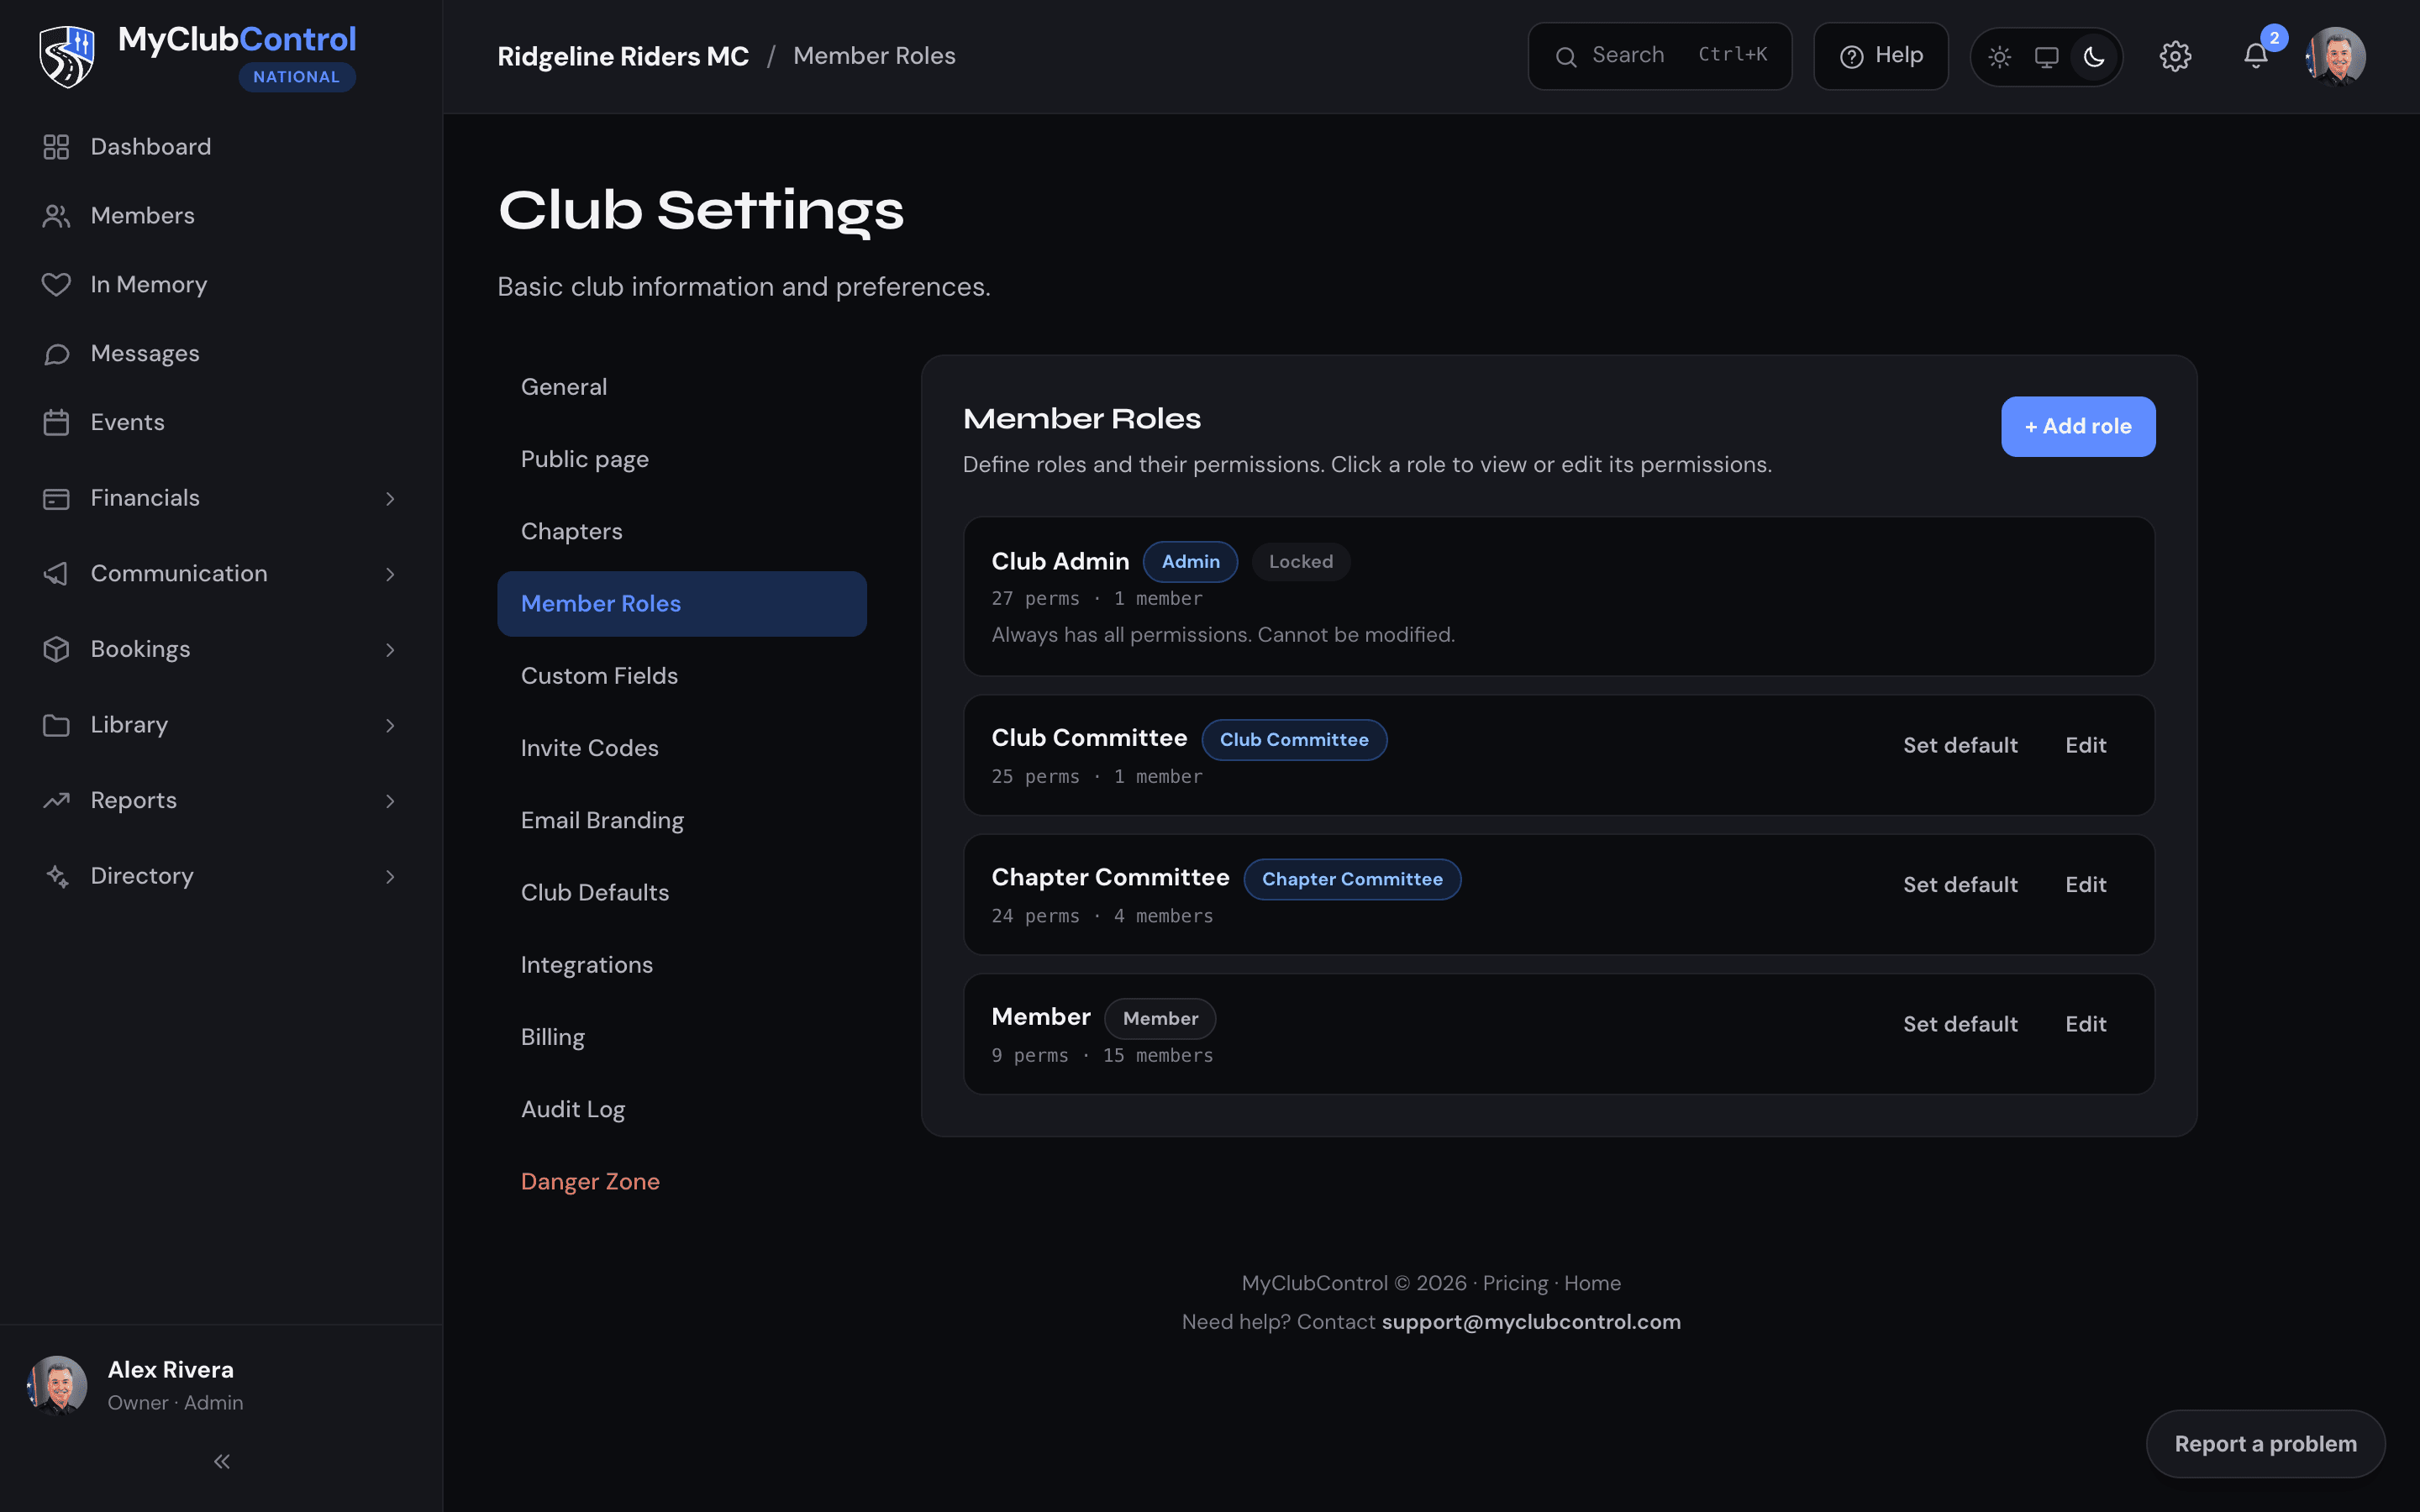The image size is (2420, 1512).
Task: Open the profile avatar in the top bar
Action: click(2336, 56)
